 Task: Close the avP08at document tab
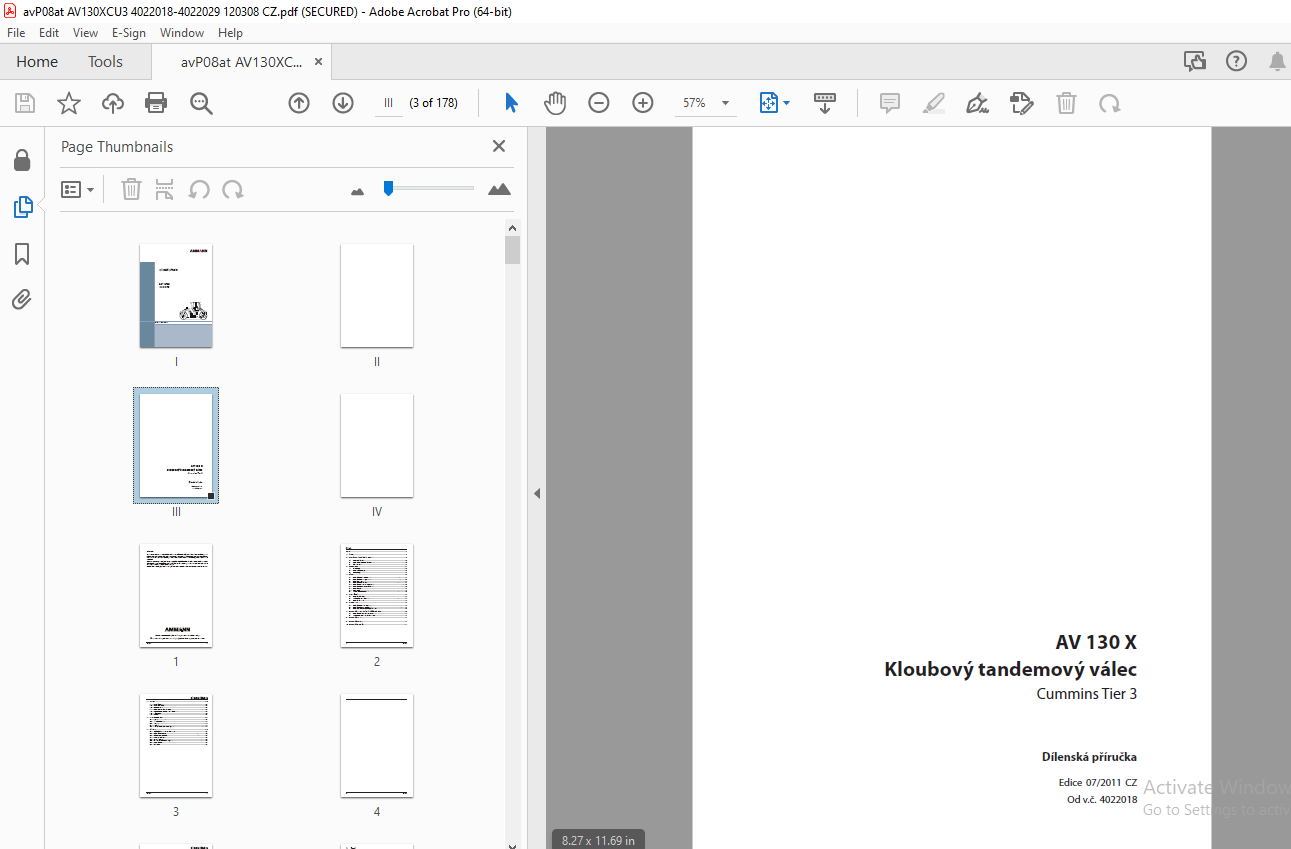click(318, 62)
